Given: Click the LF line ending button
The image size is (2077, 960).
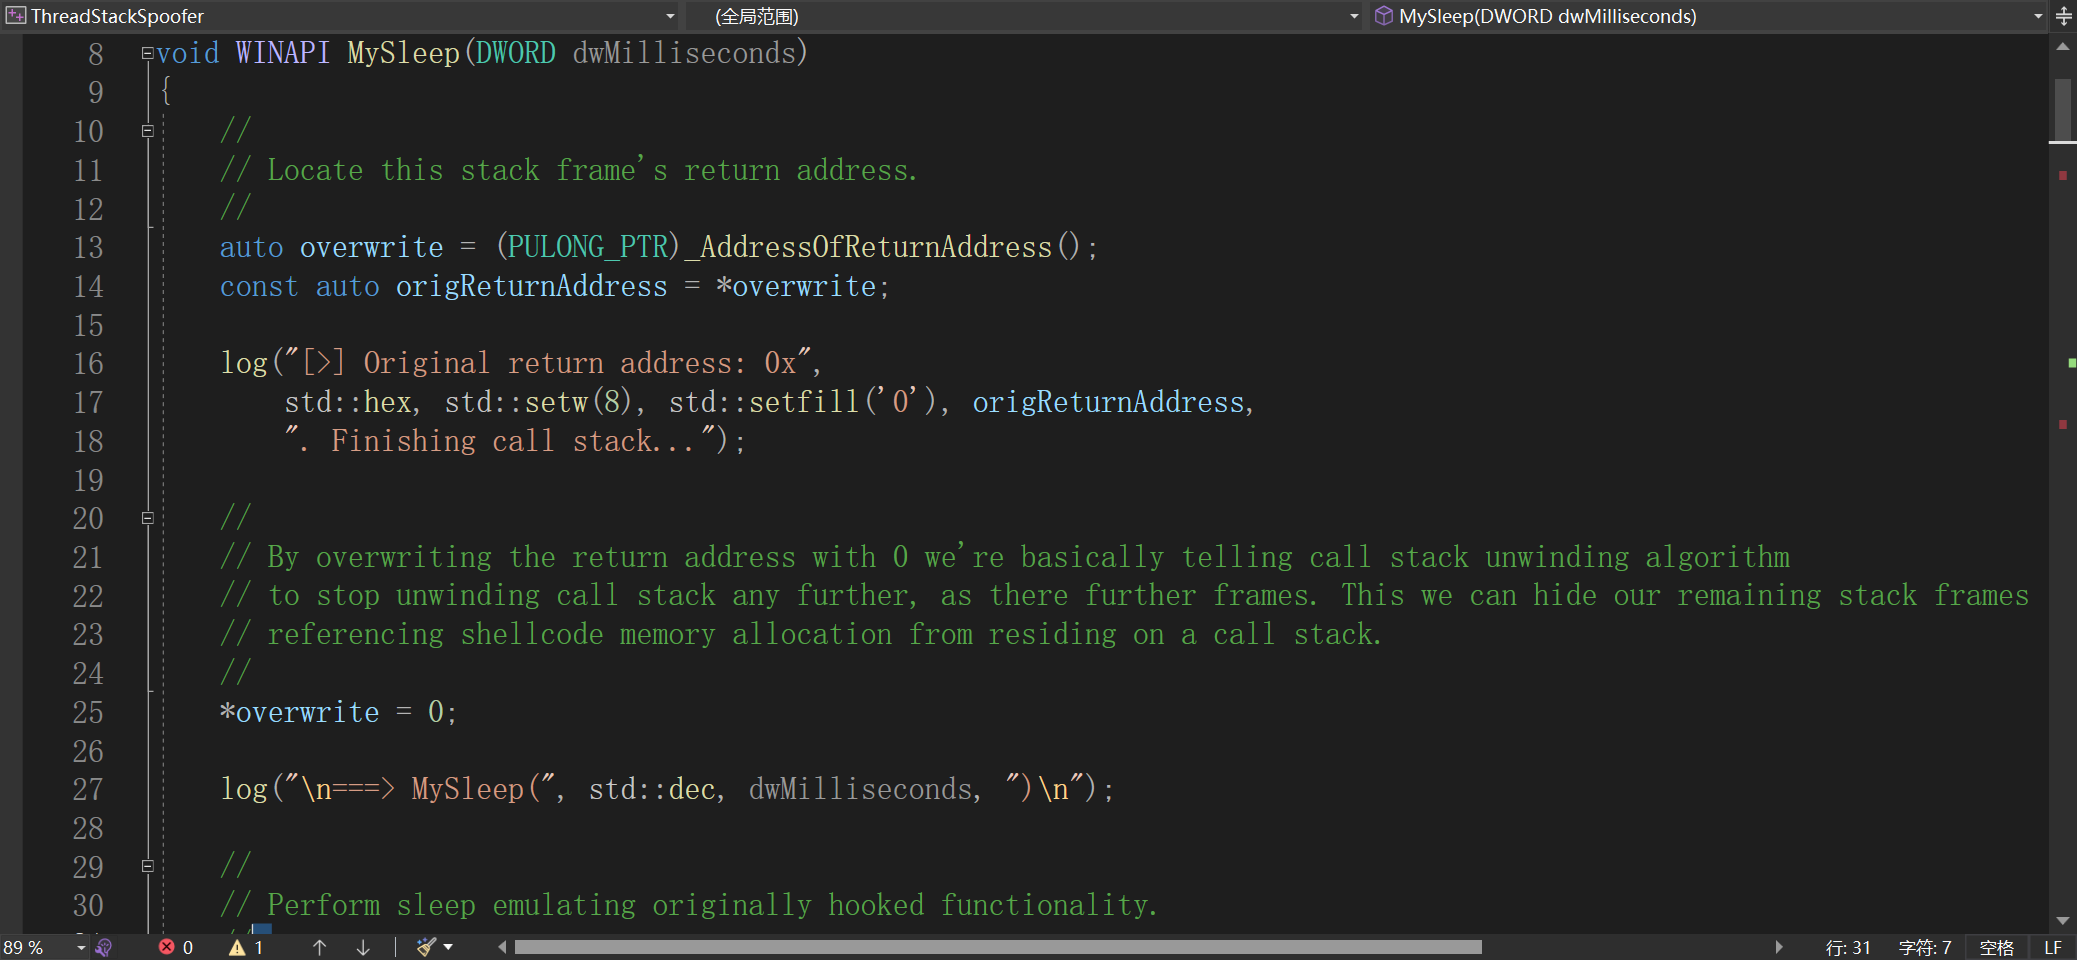Looking at the screenshot, I should pos(2053,947).
